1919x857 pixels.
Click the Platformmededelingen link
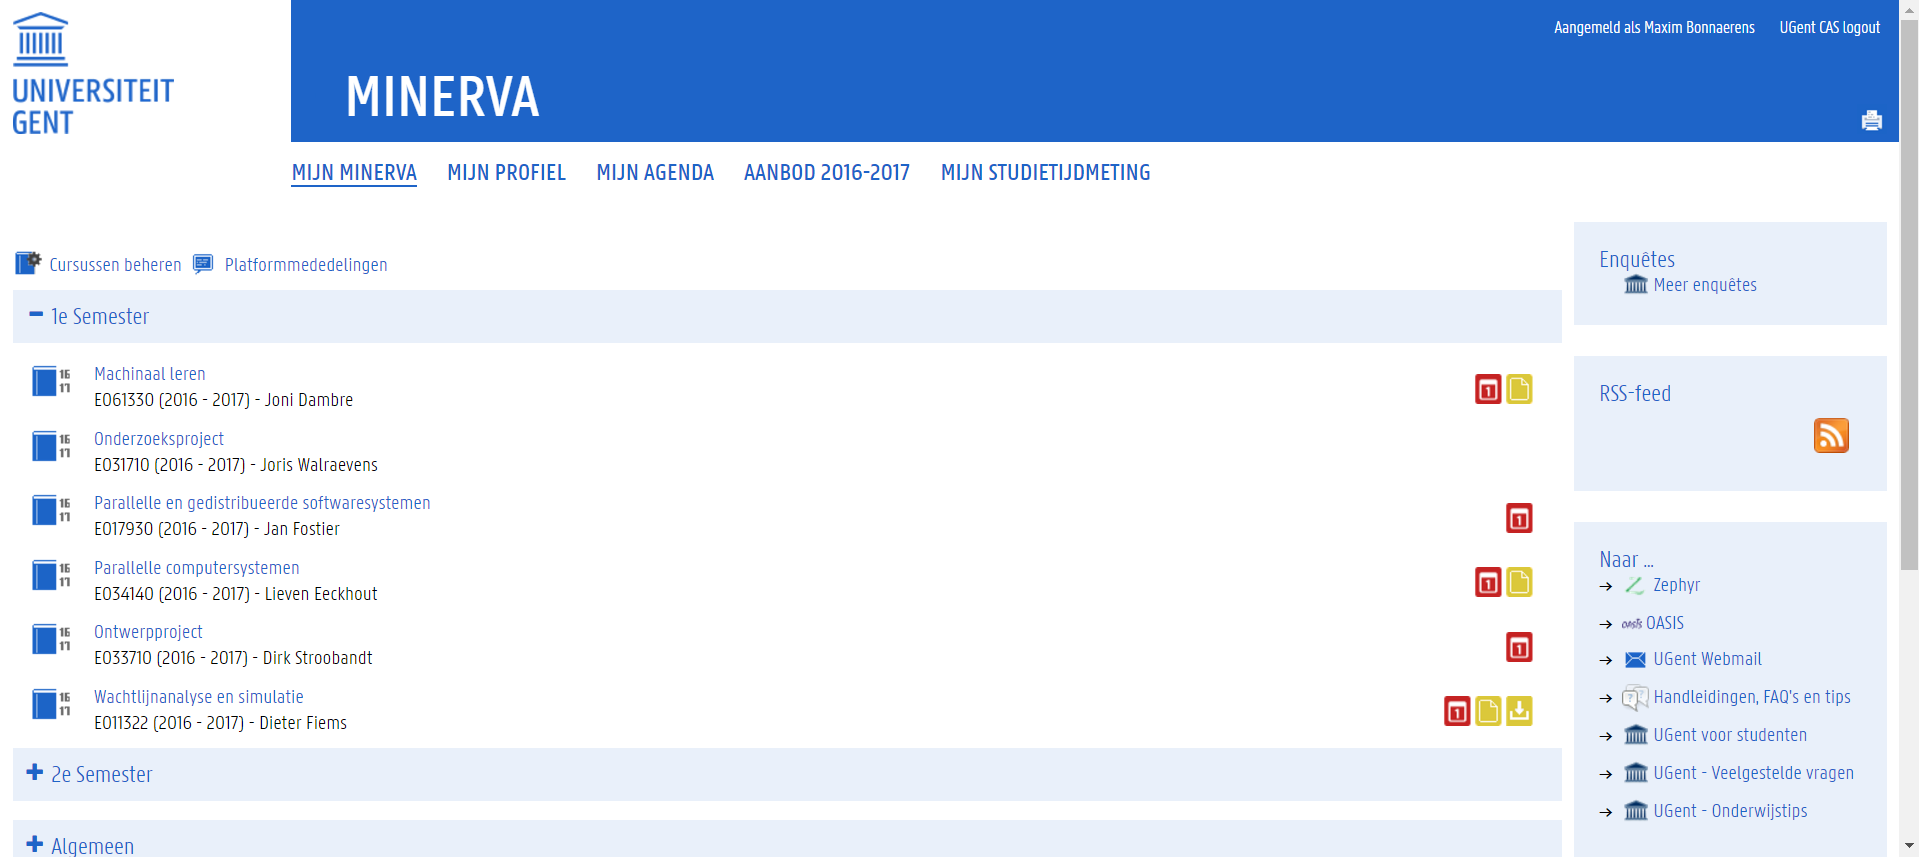306,265
